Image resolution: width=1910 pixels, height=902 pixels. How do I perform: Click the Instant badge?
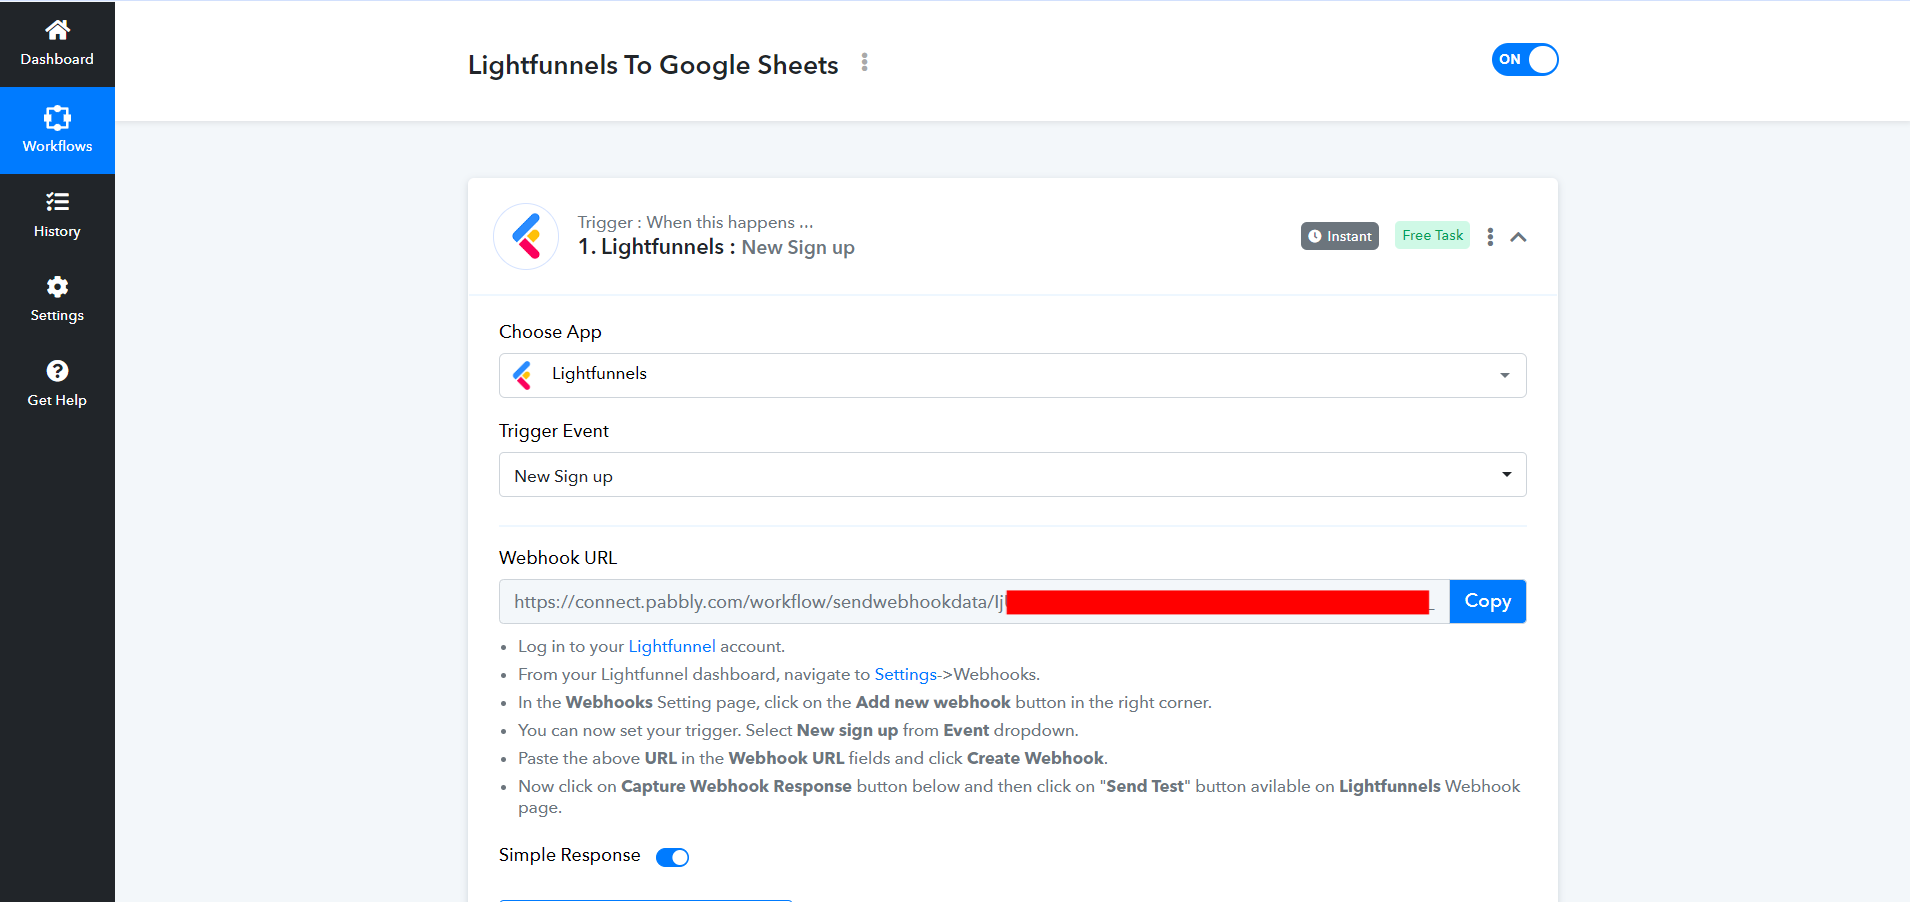[x=1339, y=236]
